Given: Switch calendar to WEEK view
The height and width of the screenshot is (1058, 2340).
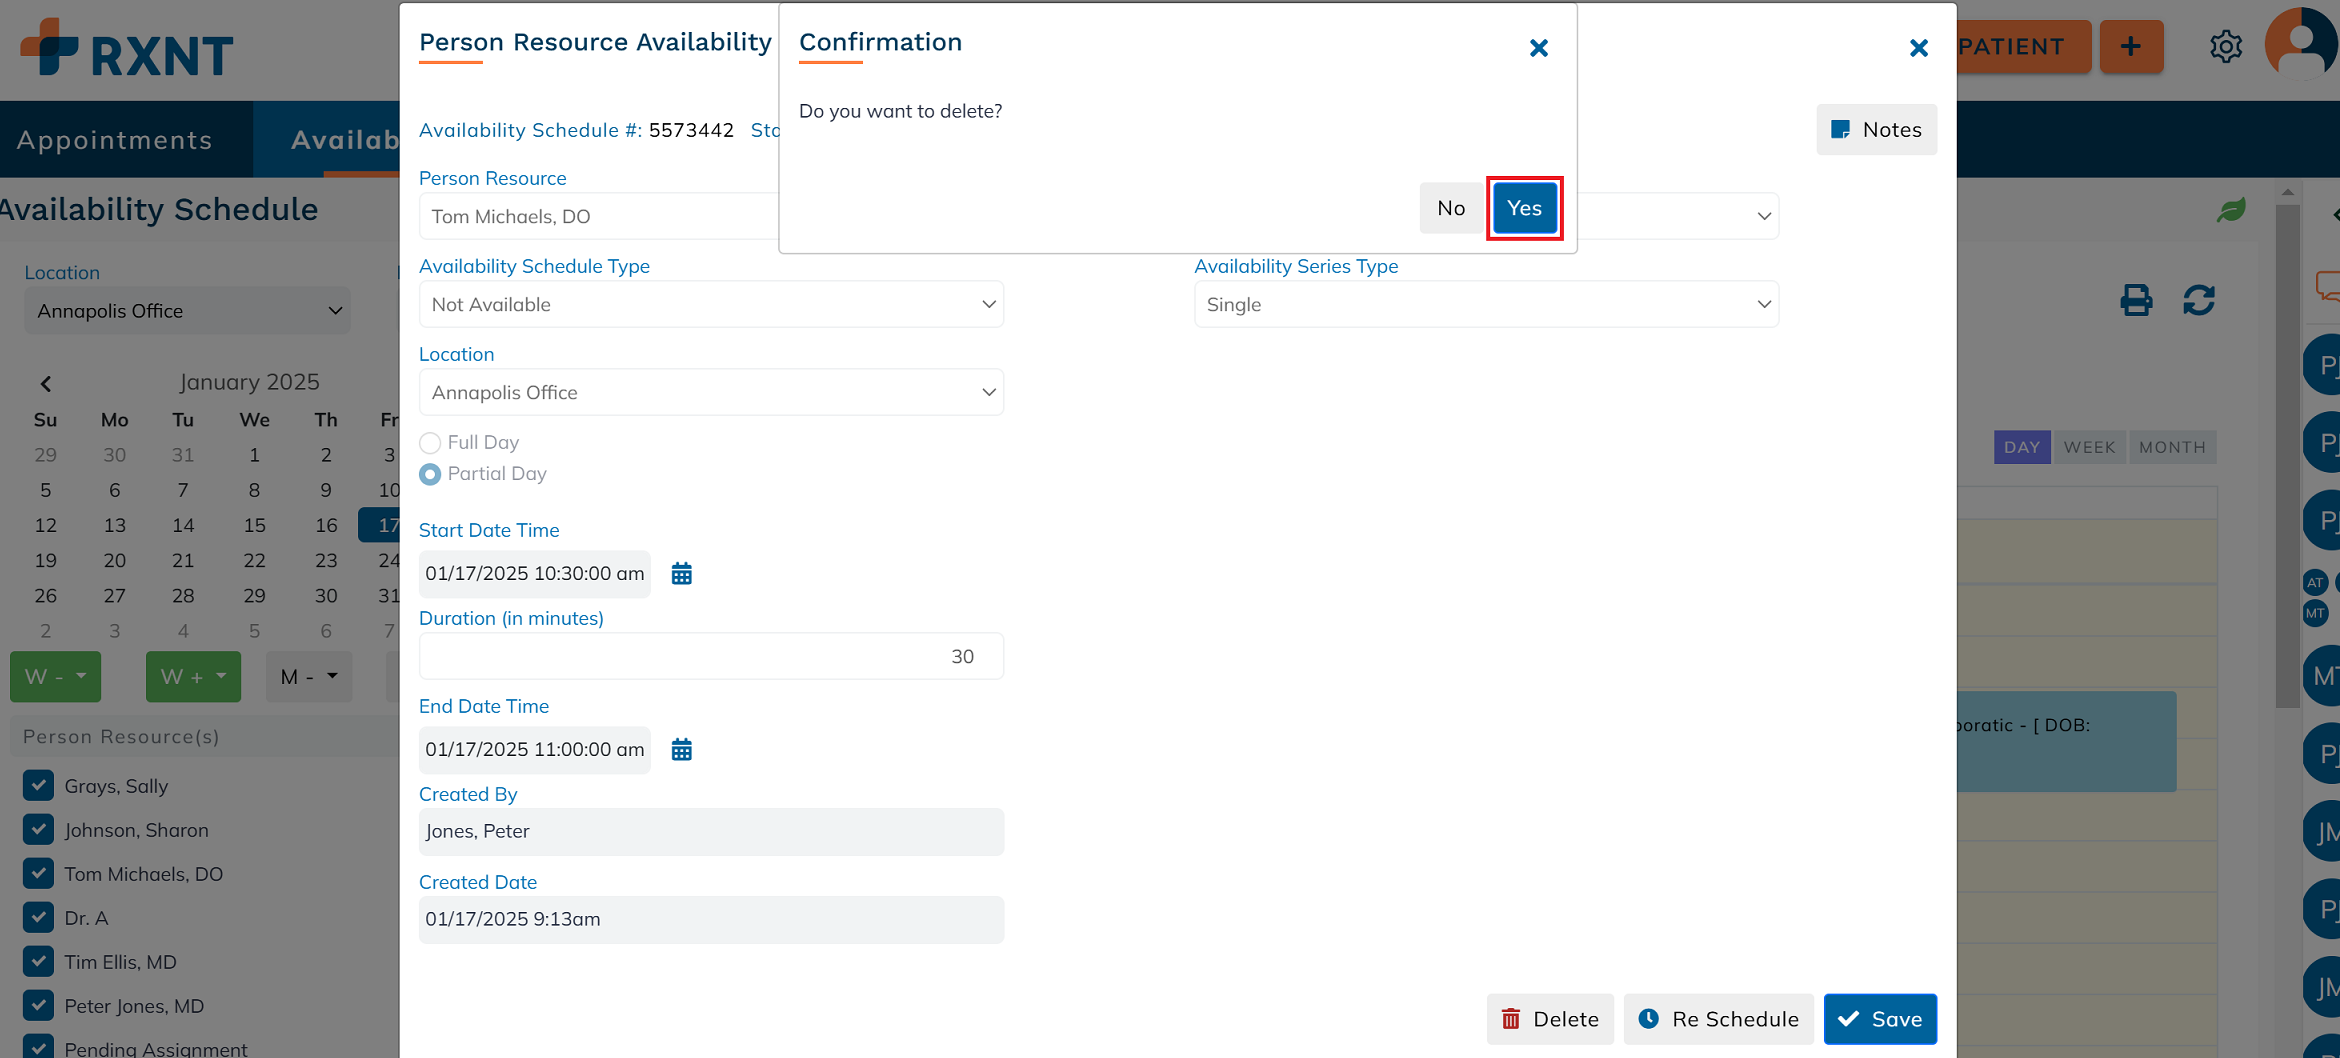Looking at the screenshot, I should click(x=2089, y=447).
